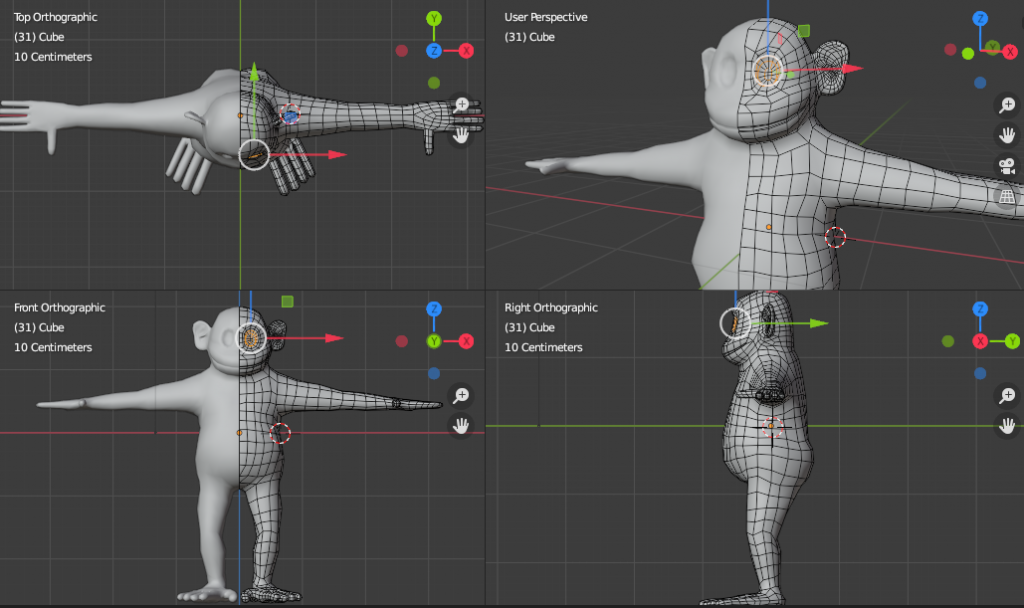This screenshot has height=608, width=1024.
Task: Click '(31) Cube' text in Right Orthographic view
Action: [x=530, y=327]
